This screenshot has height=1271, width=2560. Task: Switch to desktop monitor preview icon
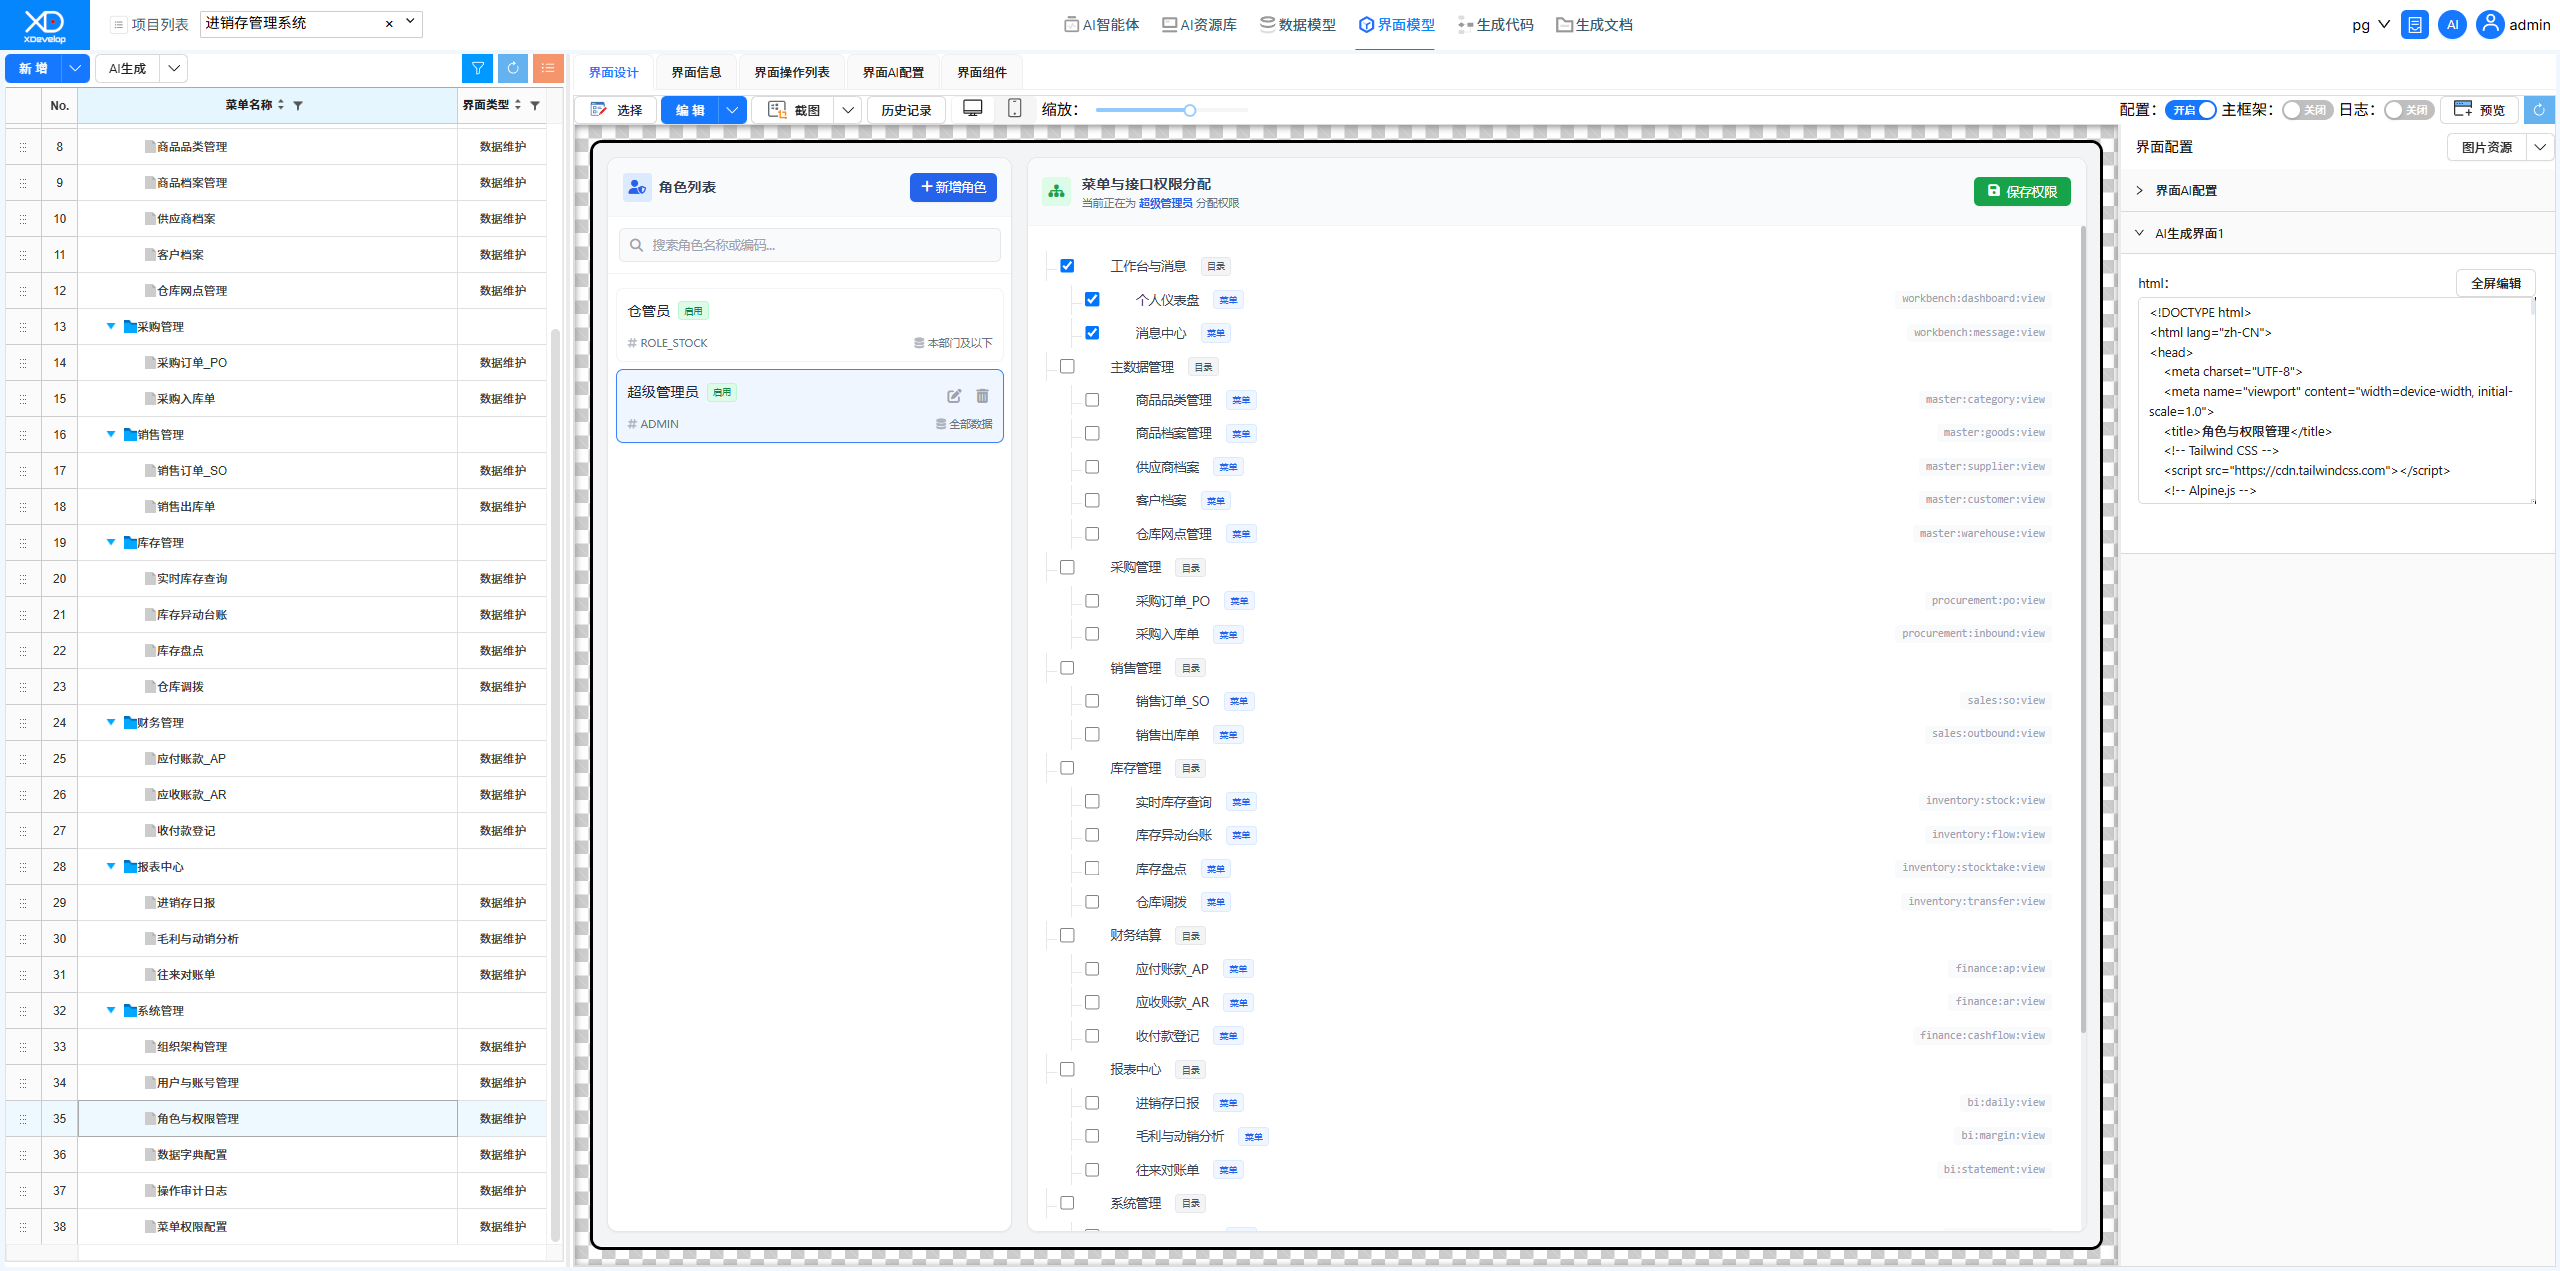click(x=972, y=109)
